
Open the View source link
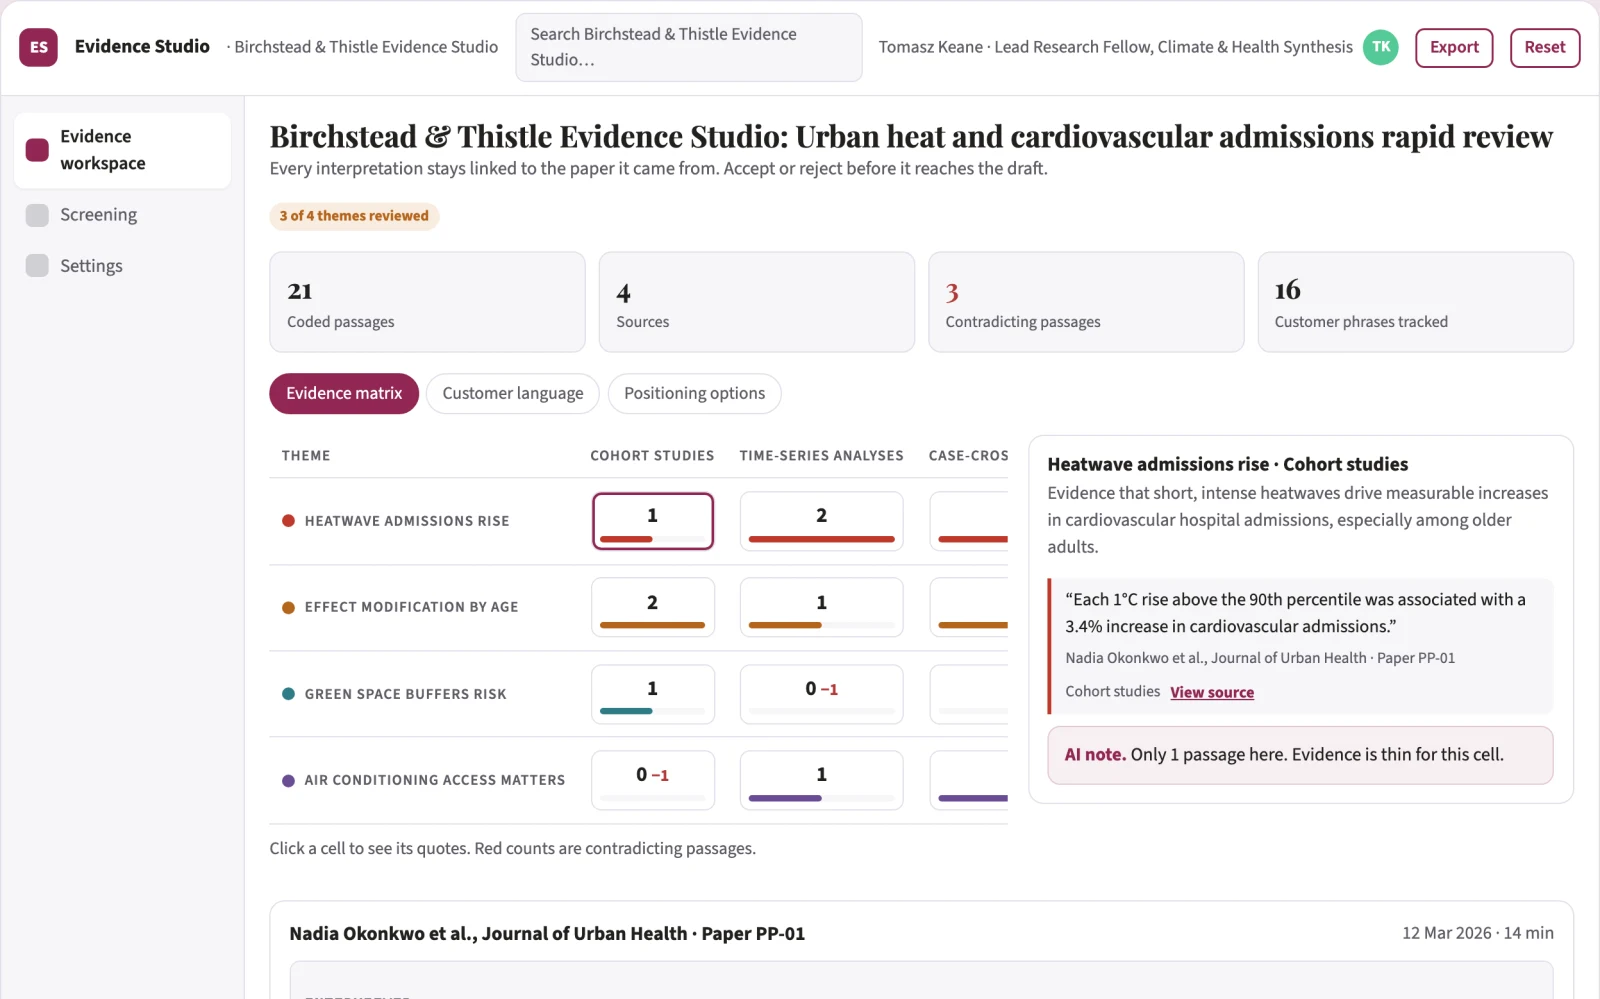click(1212, 692)
